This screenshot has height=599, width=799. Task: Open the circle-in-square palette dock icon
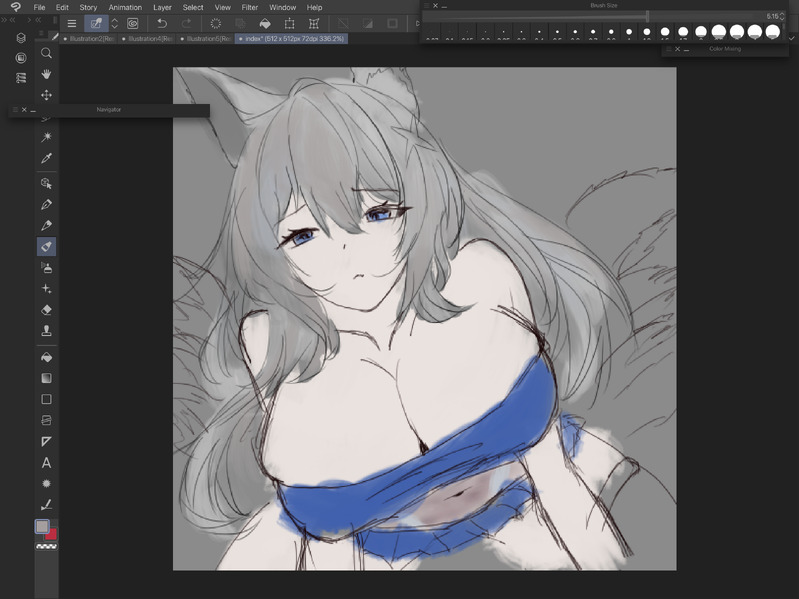coord(21,58)
